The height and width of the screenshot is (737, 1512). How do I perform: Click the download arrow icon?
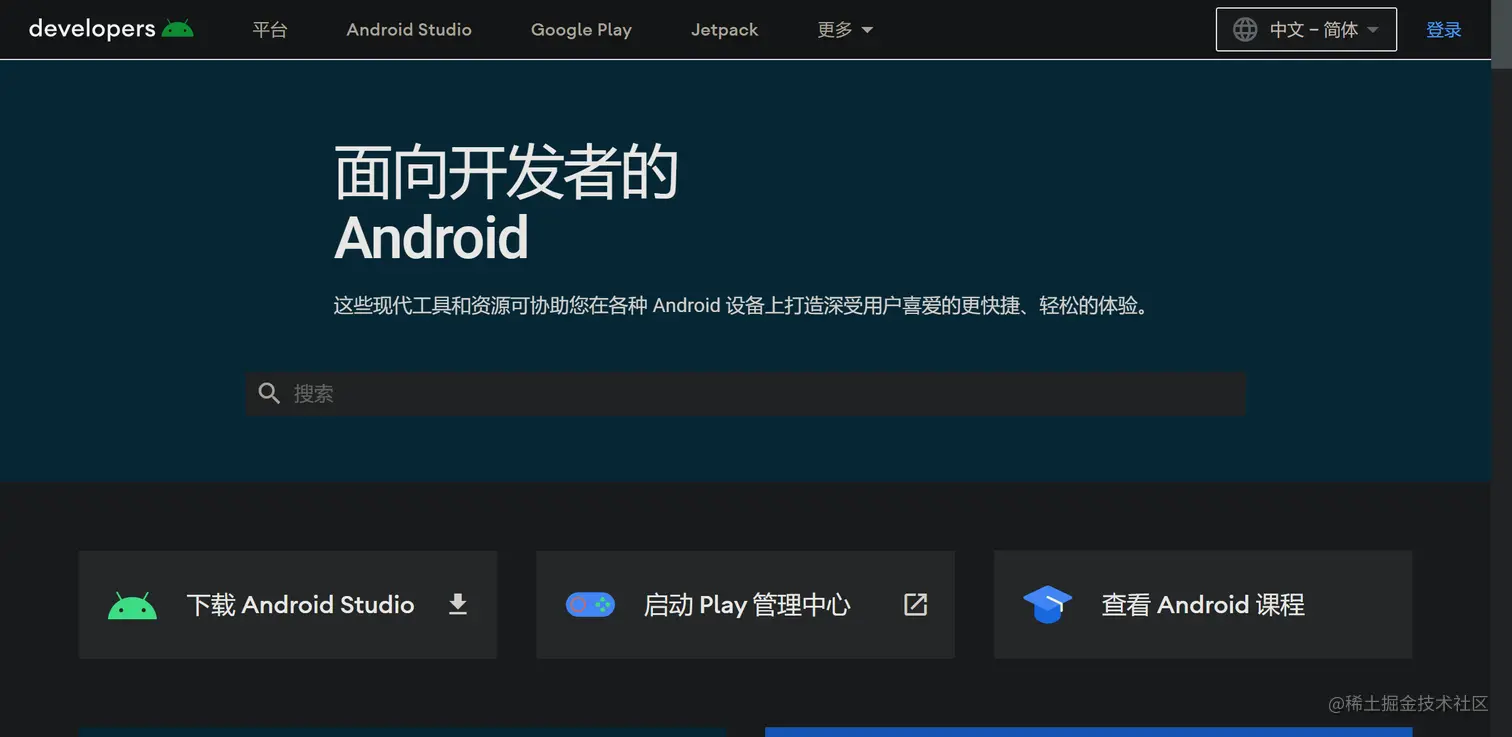point(458,604)
